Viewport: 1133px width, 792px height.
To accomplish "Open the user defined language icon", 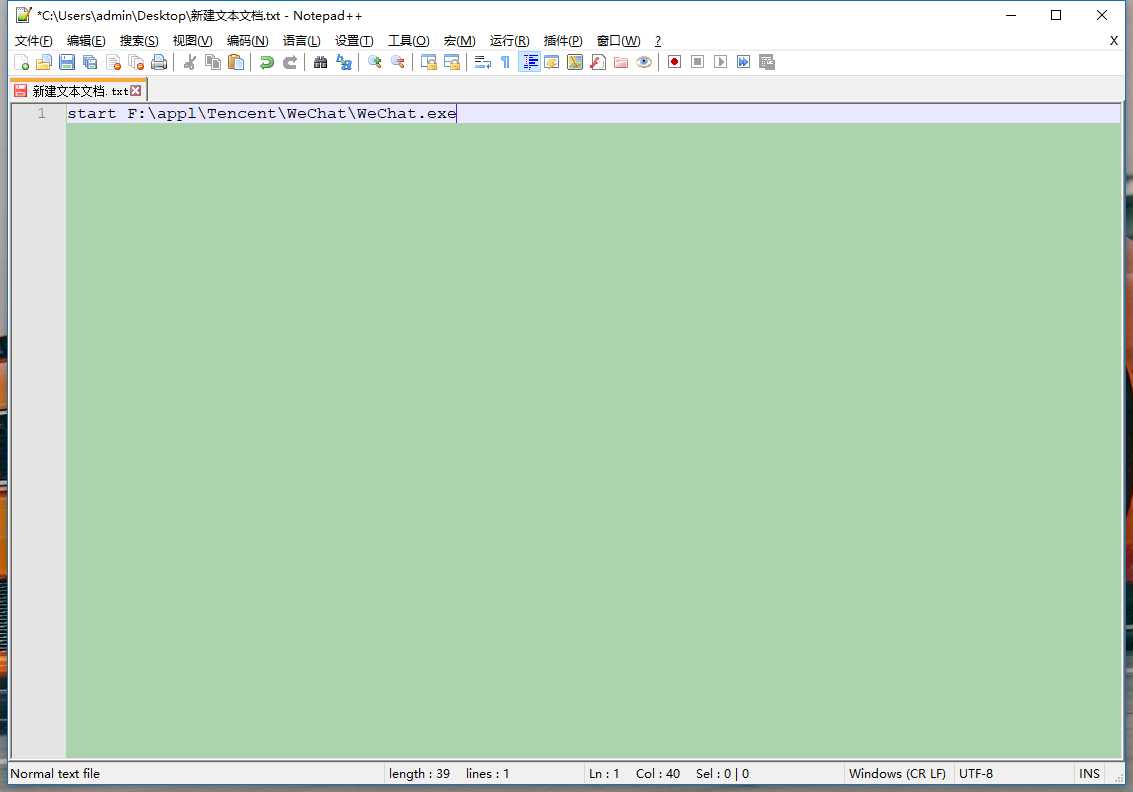I will click(552, 62).
